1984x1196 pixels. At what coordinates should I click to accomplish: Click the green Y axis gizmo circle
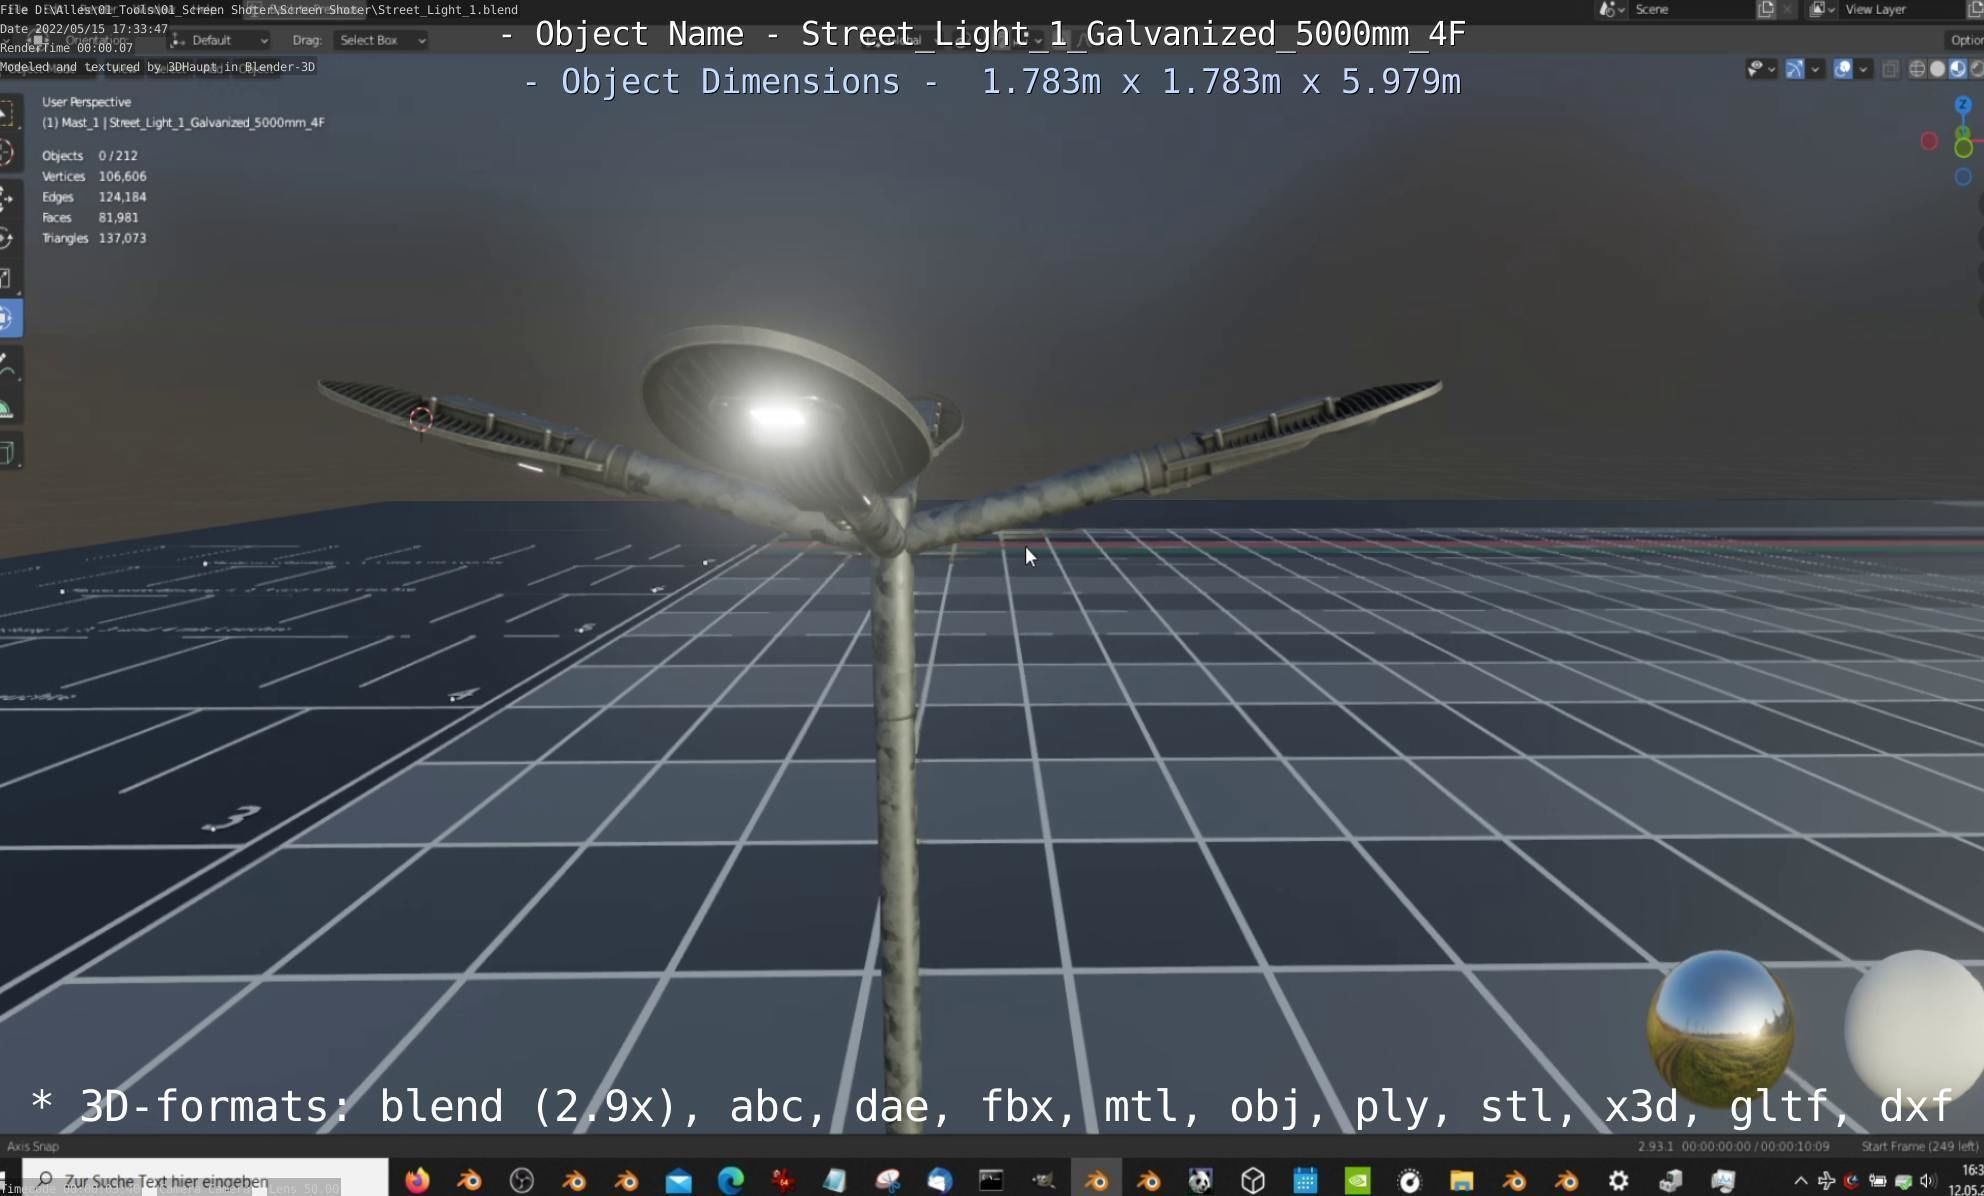point(1963,148)
